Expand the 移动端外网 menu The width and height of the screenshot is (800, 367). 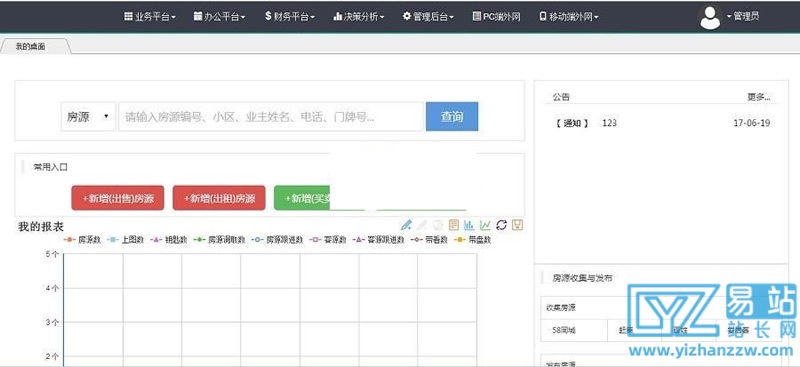point(568,17)
